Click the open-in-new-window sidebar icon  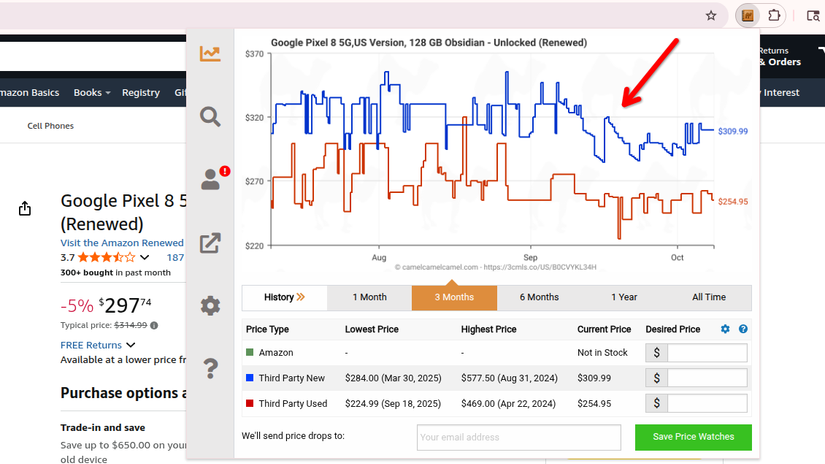210,243
